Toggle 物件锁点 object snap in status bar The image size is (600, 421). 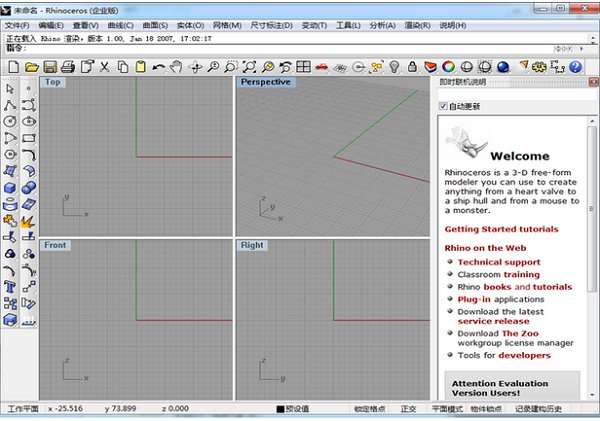point(486,409)
